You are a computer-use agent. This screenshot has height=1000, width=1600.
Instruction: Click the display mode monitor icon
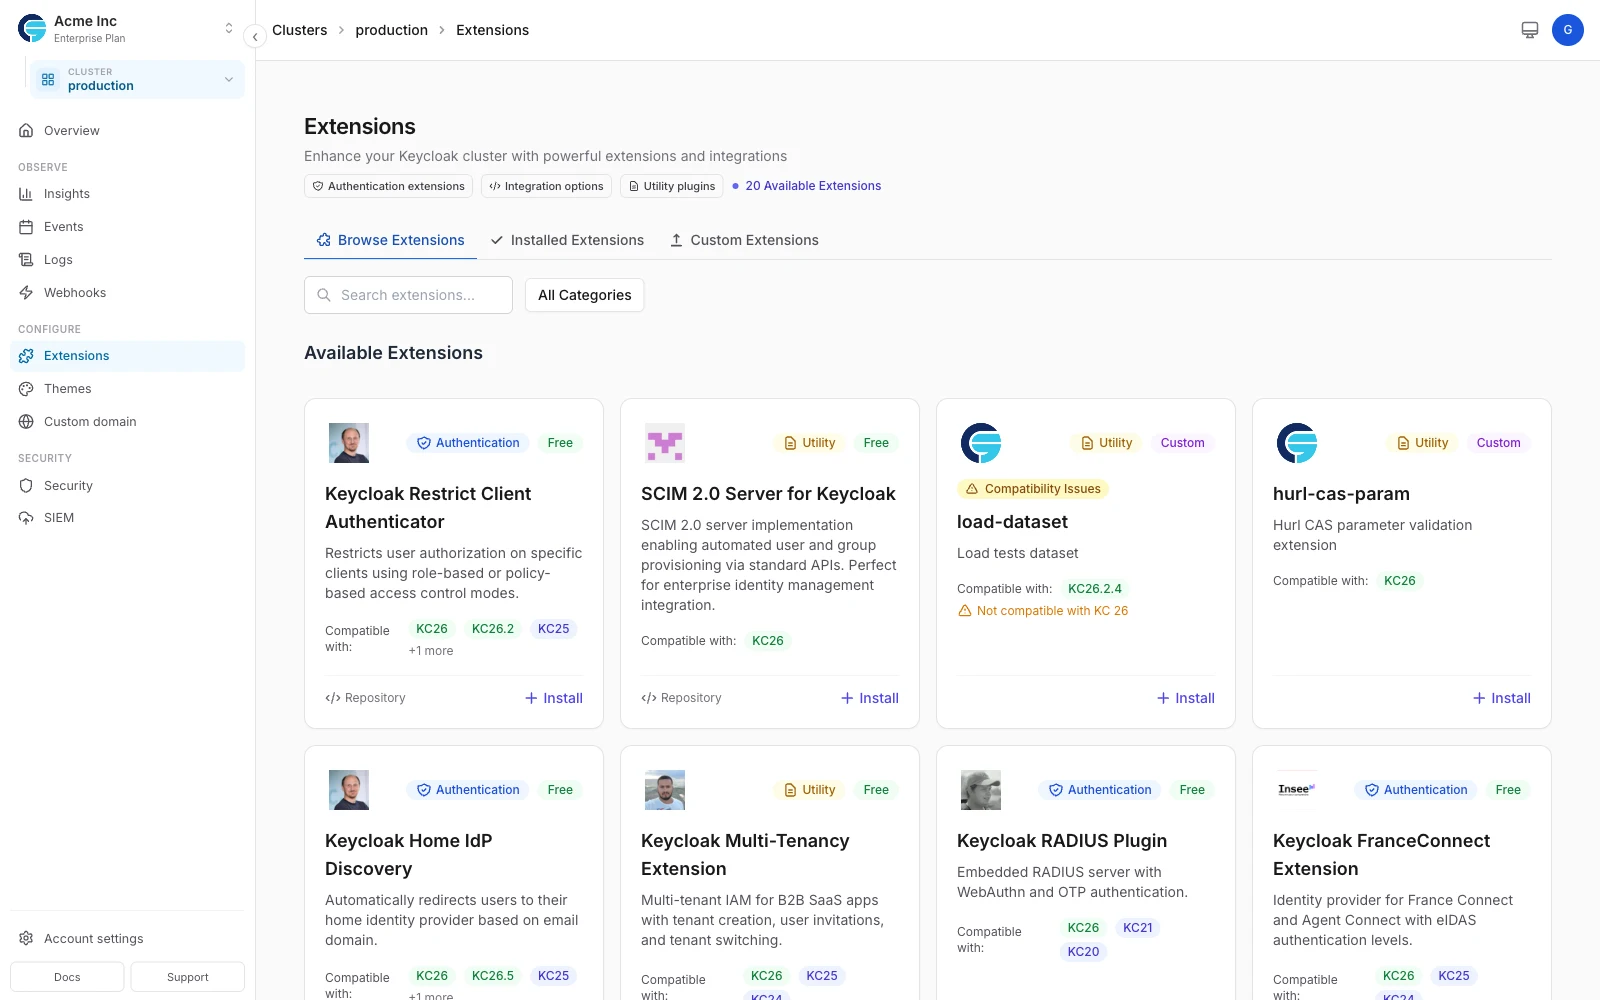click(1530, 30)
